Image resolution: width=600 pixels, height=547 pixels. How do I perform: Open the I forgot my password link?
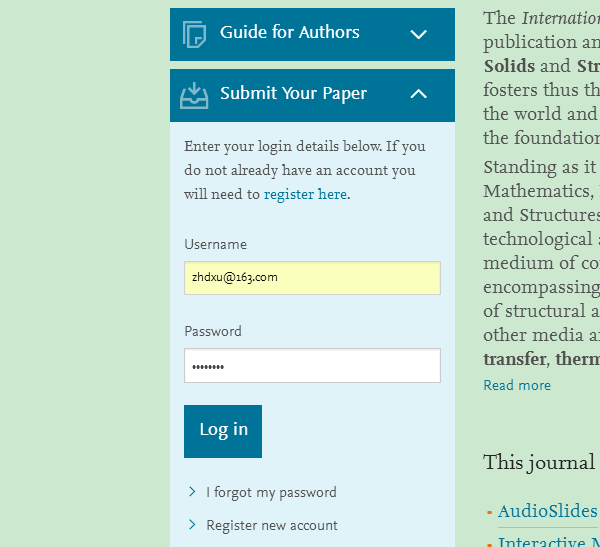point(271,492)
